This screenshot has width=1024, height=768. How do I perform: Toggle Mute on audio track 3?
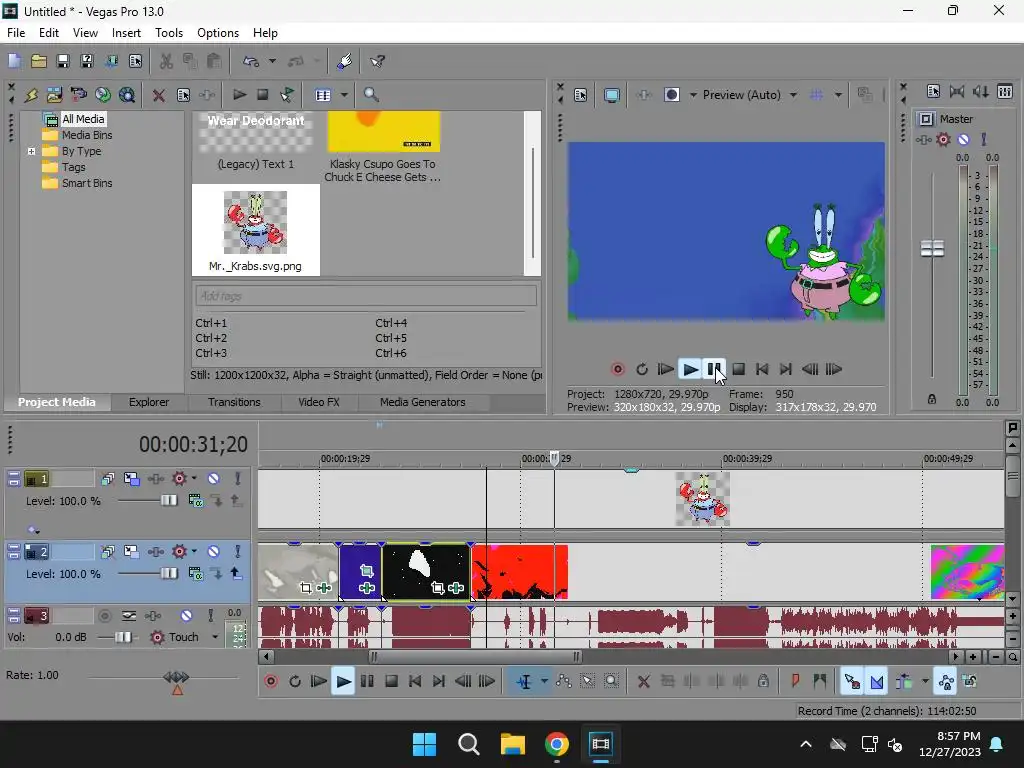(x=186, y=616)
